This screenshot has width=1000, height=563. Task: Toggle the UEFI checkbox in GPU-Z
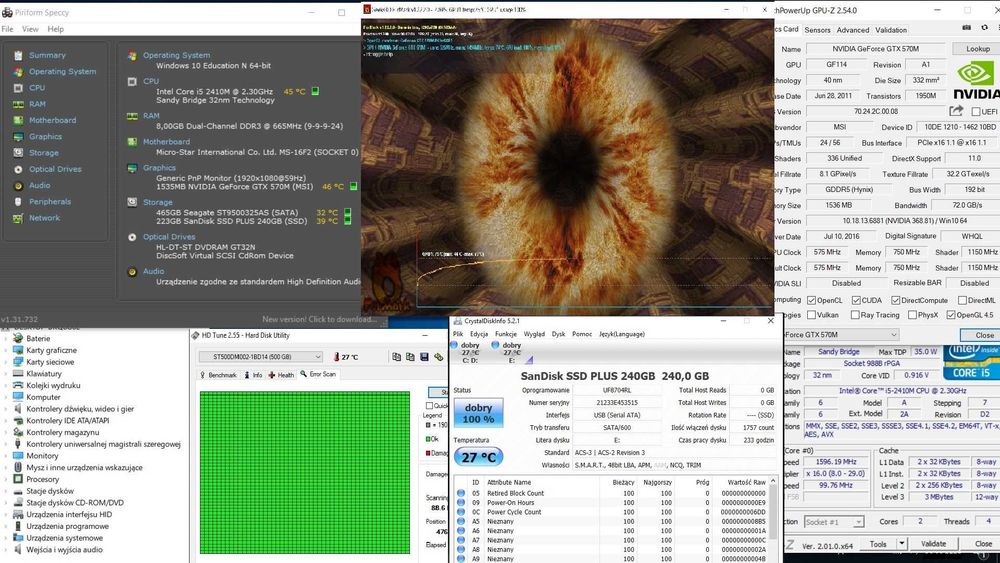click(x=975, y=112)
